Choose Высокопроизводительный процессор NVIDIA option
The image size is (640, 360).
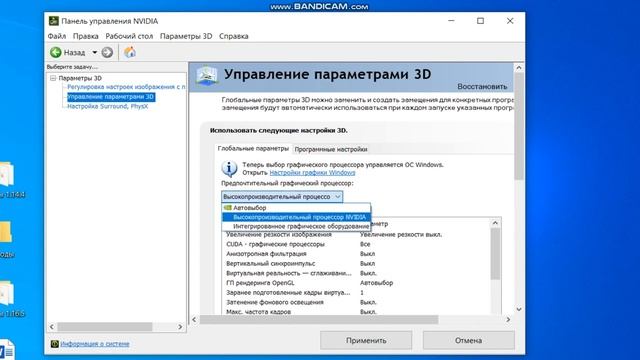(x=296, y=217)
